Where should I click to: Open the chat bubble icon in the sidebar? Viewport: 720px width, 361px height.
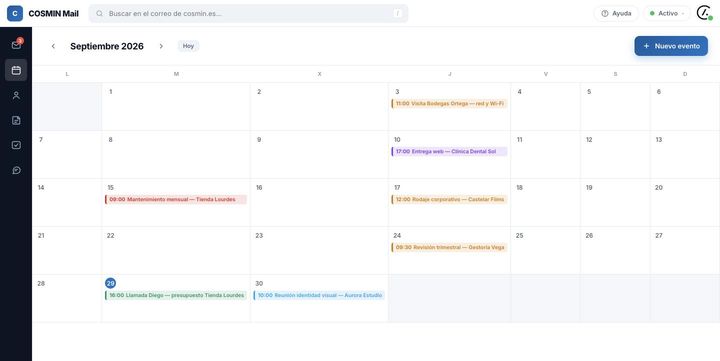click(x=16, y=170)
